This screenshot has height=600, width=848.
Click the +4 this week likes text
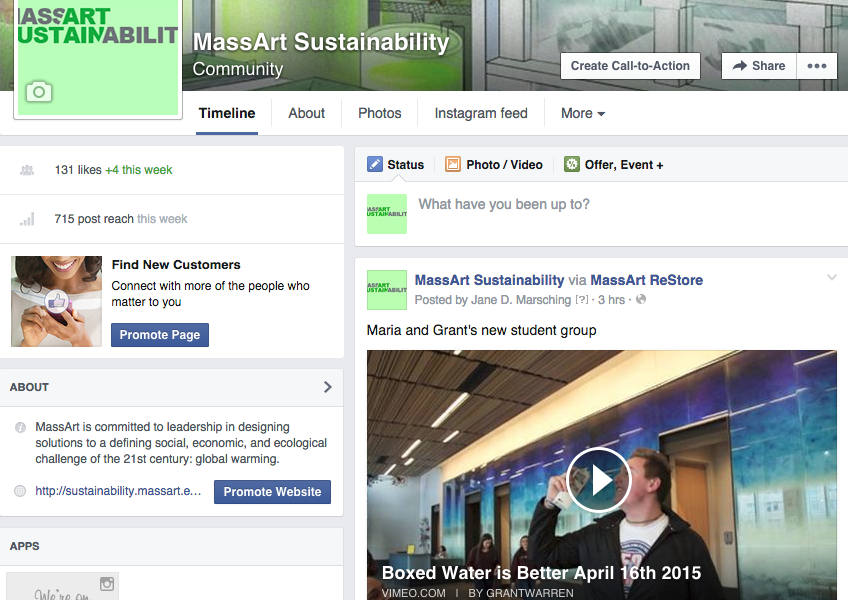pos(138,170)
